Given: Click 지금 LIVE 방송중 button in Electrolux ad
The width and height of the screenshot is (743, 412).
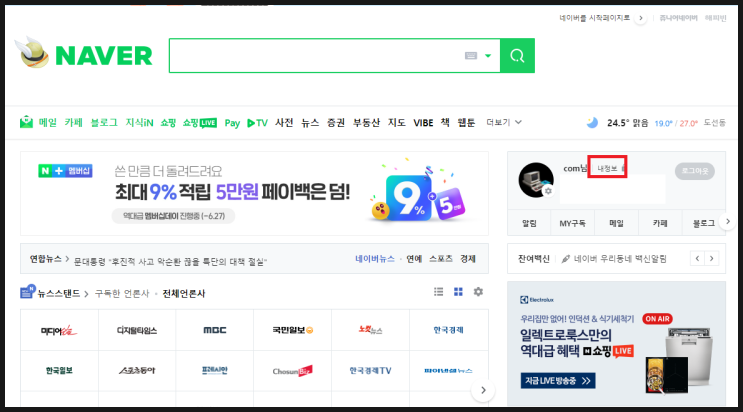Looking at the screenshot, I should 558,381.
